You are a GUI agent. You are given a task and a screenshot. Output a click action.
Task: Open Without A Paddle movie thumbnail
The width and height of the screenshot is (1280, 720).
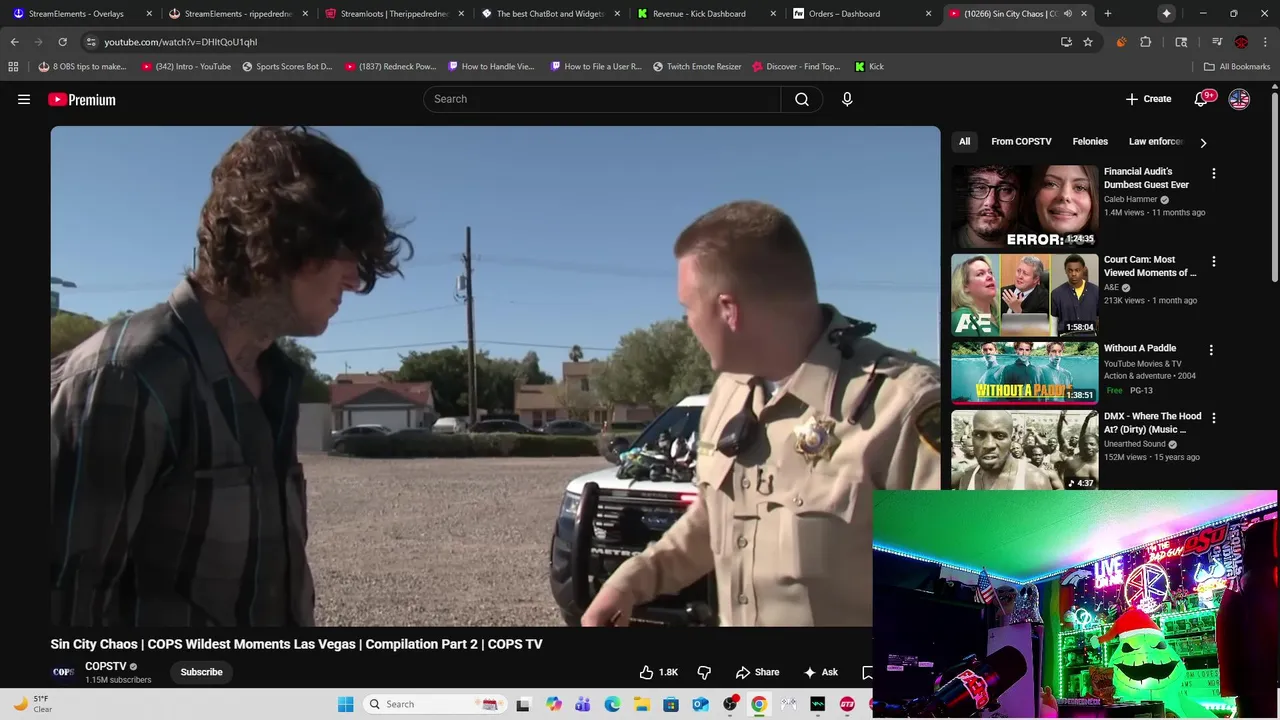[x=1024, y=372]
